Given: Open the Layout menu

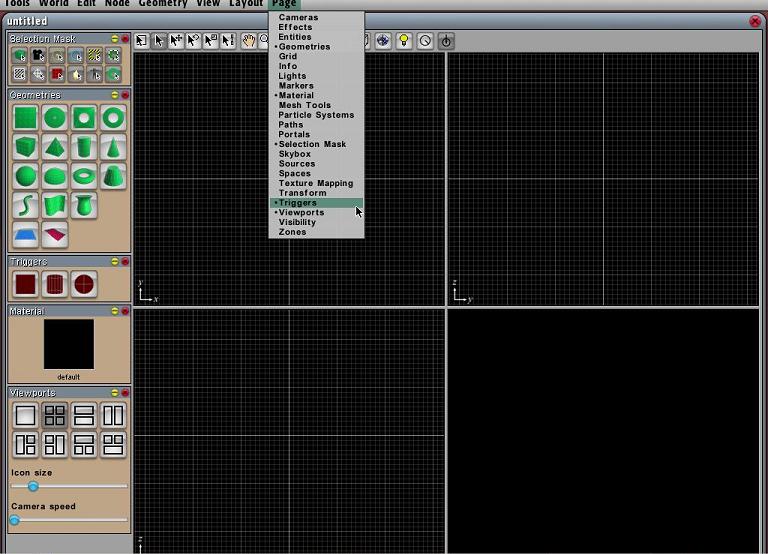Looking at the screenshot, I should [246, 4].
